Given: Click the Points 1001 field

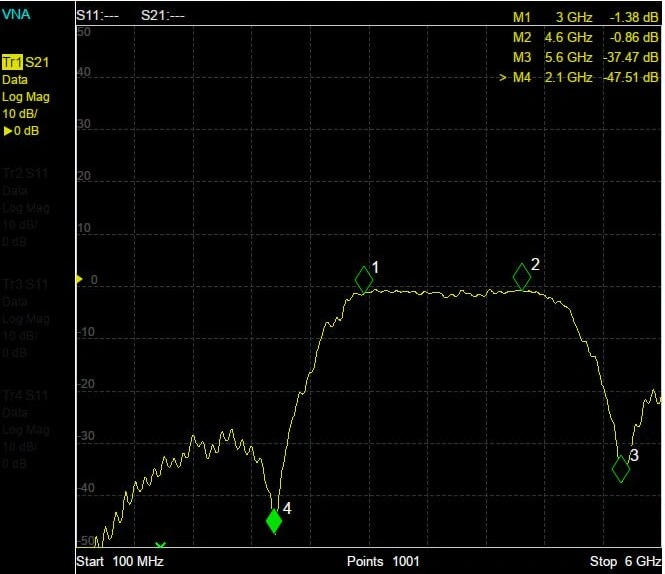Looking at the screenshot, I should (383, 561).
